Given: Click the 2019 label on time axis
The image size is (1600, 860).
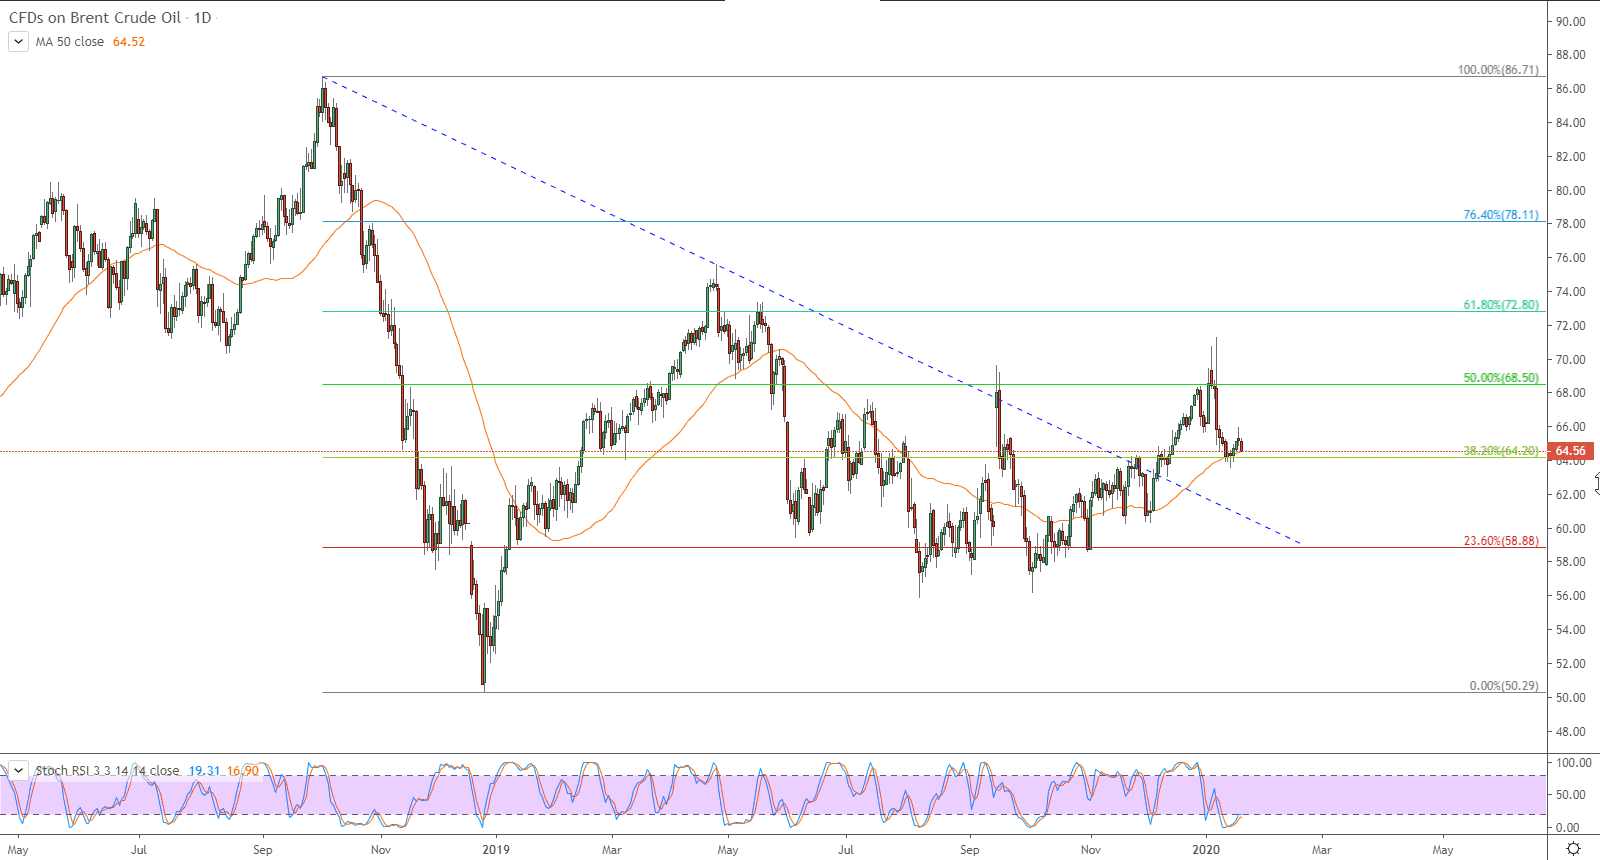Looking at the screenshot, I should (496, 850).
